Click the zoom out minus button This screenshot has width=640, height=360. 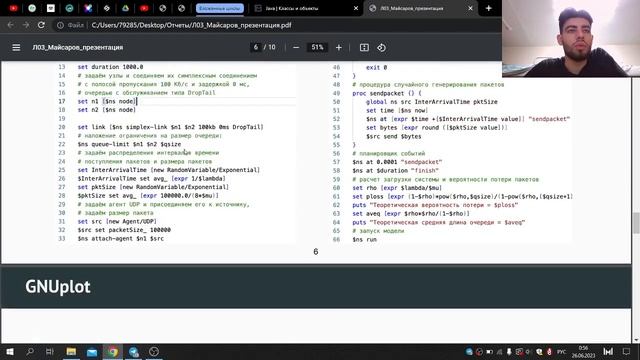[x=296, y=48]
